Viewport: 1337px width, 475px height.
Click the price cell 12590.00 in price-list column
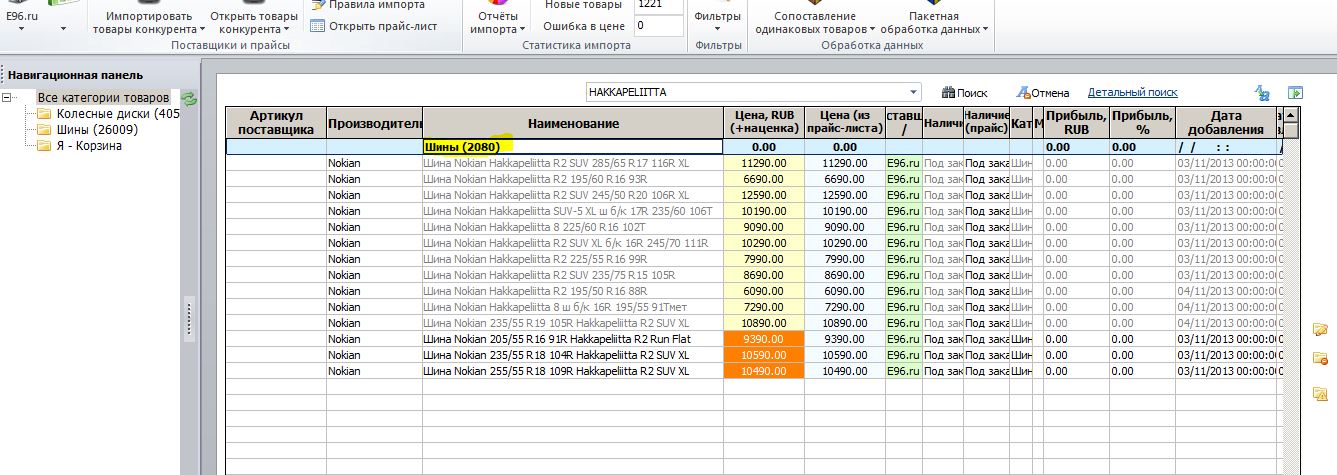tap(844, 195)
